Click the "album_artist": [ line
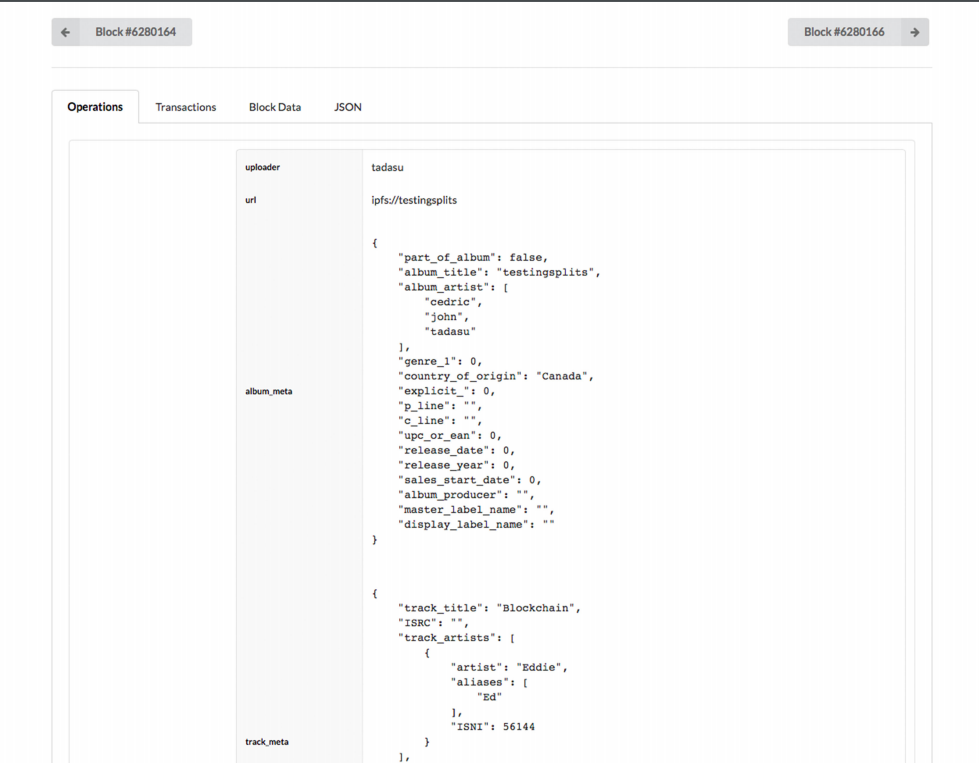 453,287
